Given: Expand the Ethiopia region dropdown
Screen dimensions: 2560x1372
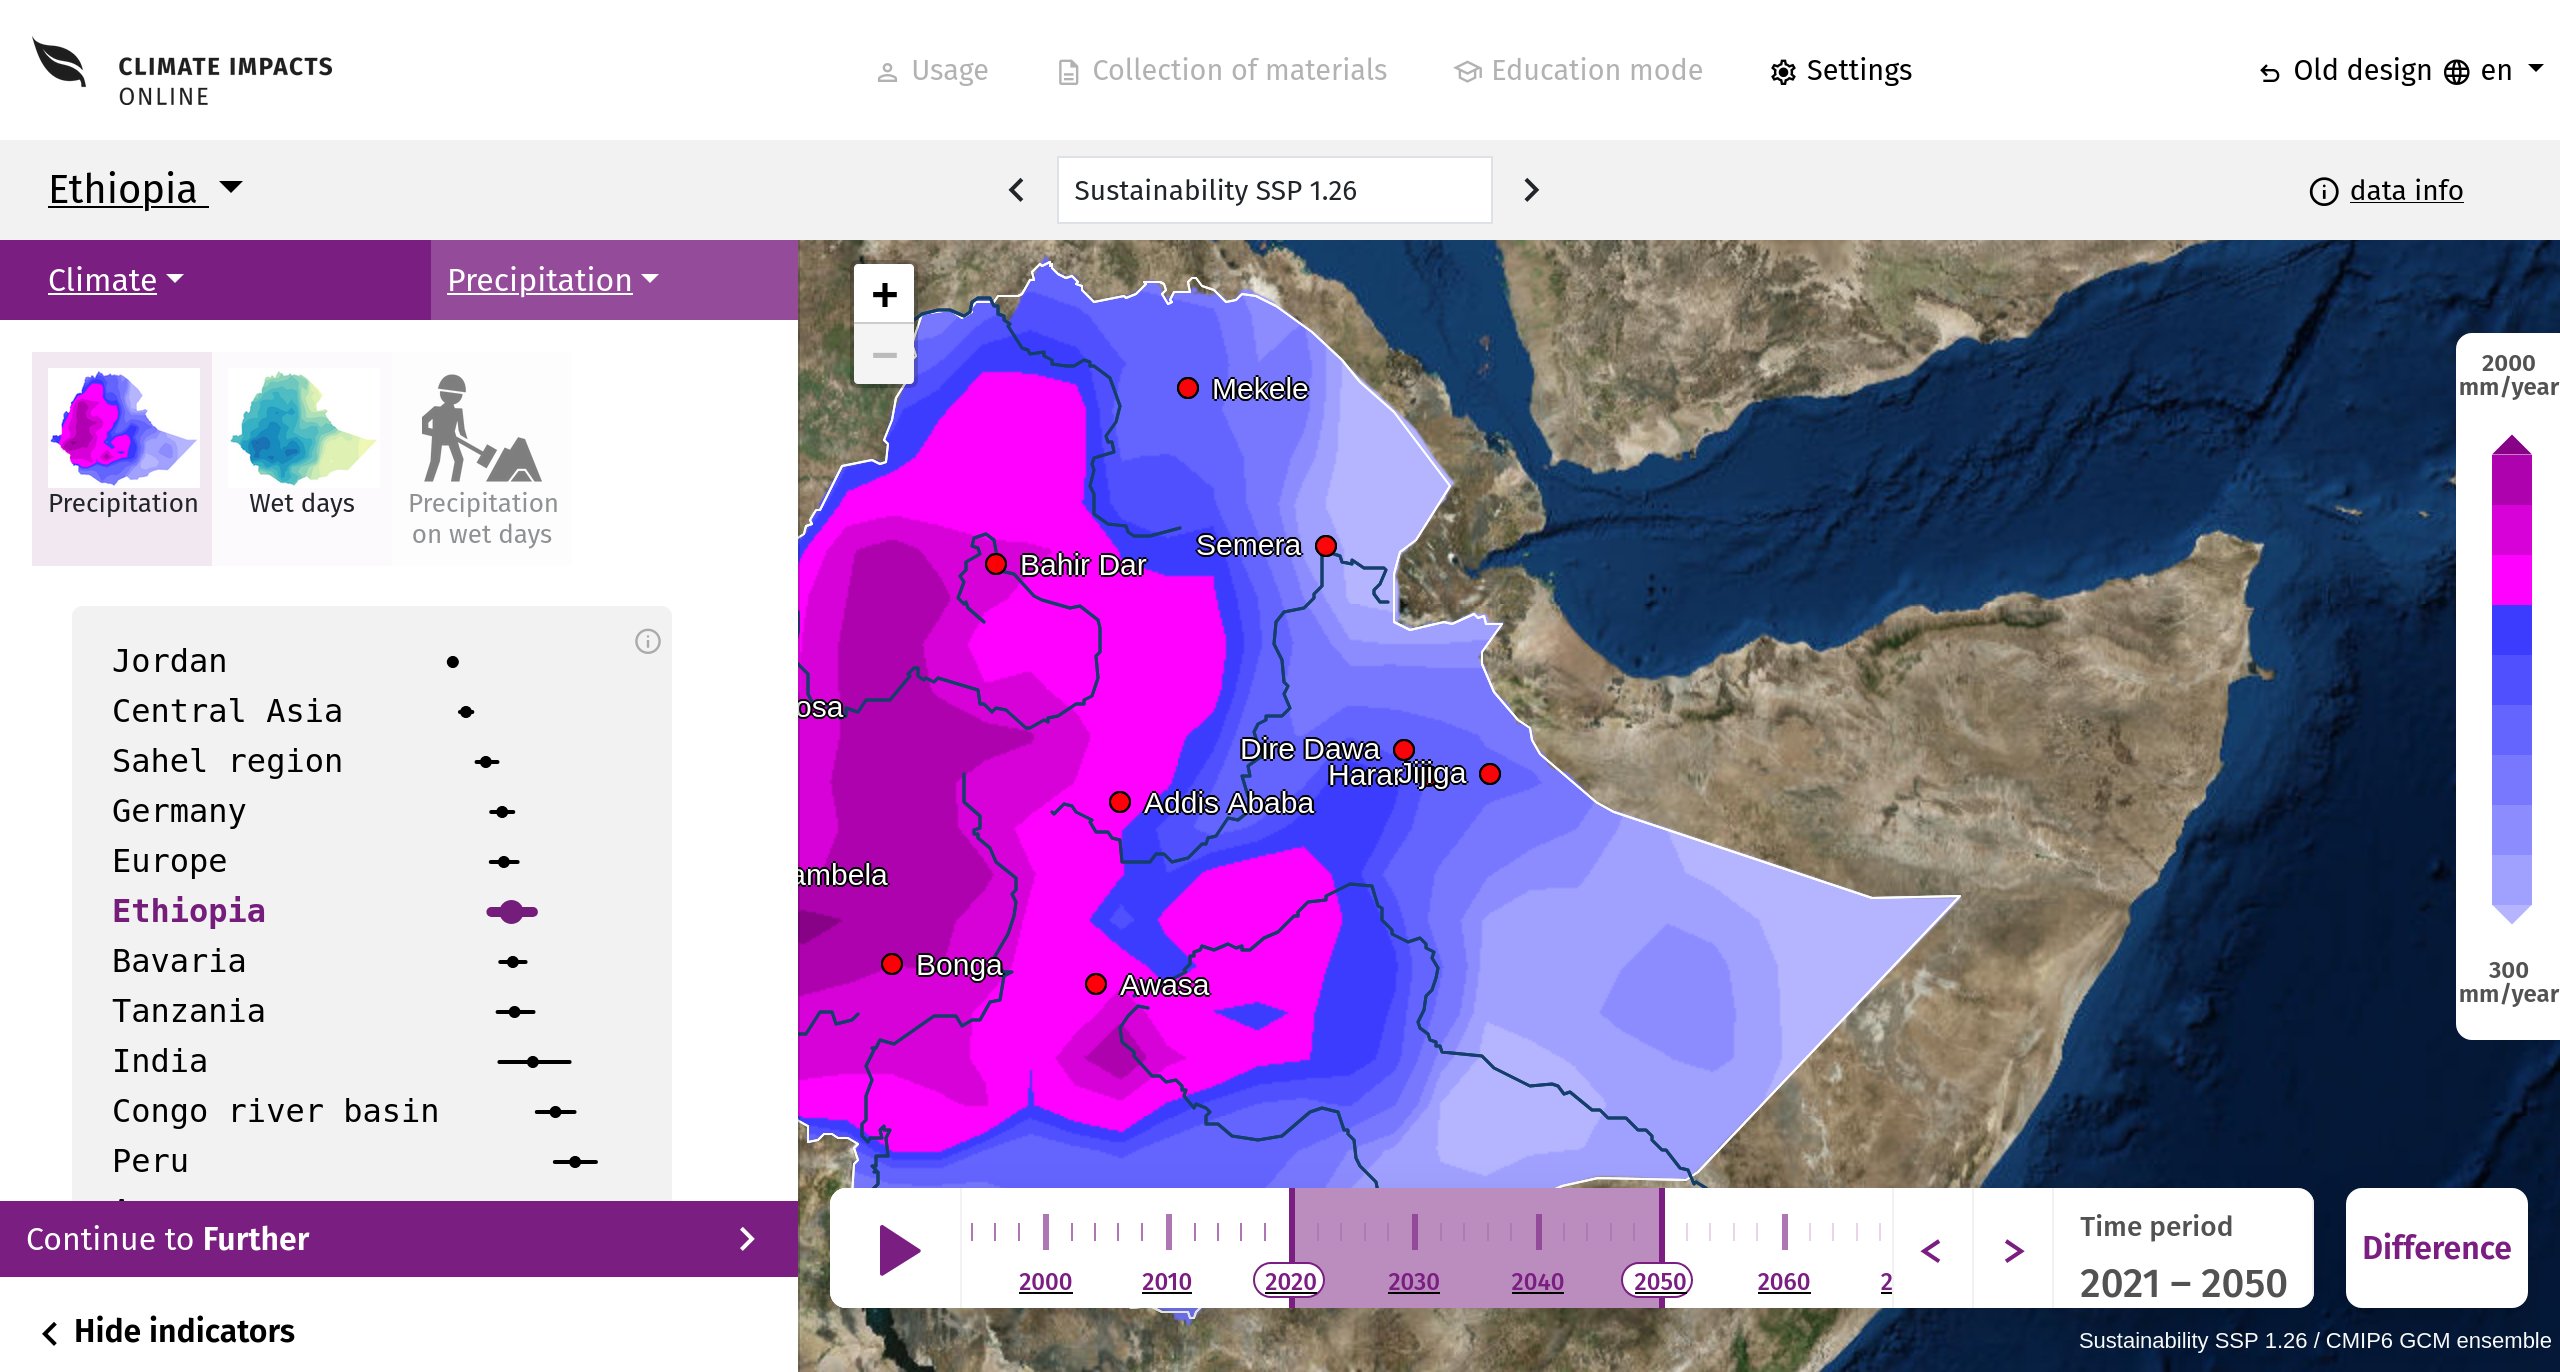Looking at the screenshot, I should (x=146, y=189).
